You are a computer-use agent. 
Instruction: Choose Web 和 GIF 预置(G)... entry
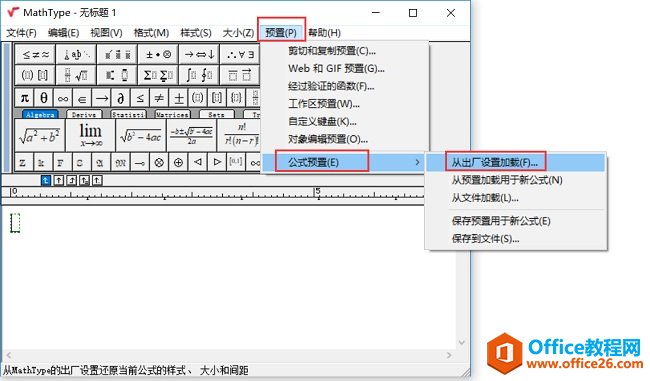coord(345,69)
